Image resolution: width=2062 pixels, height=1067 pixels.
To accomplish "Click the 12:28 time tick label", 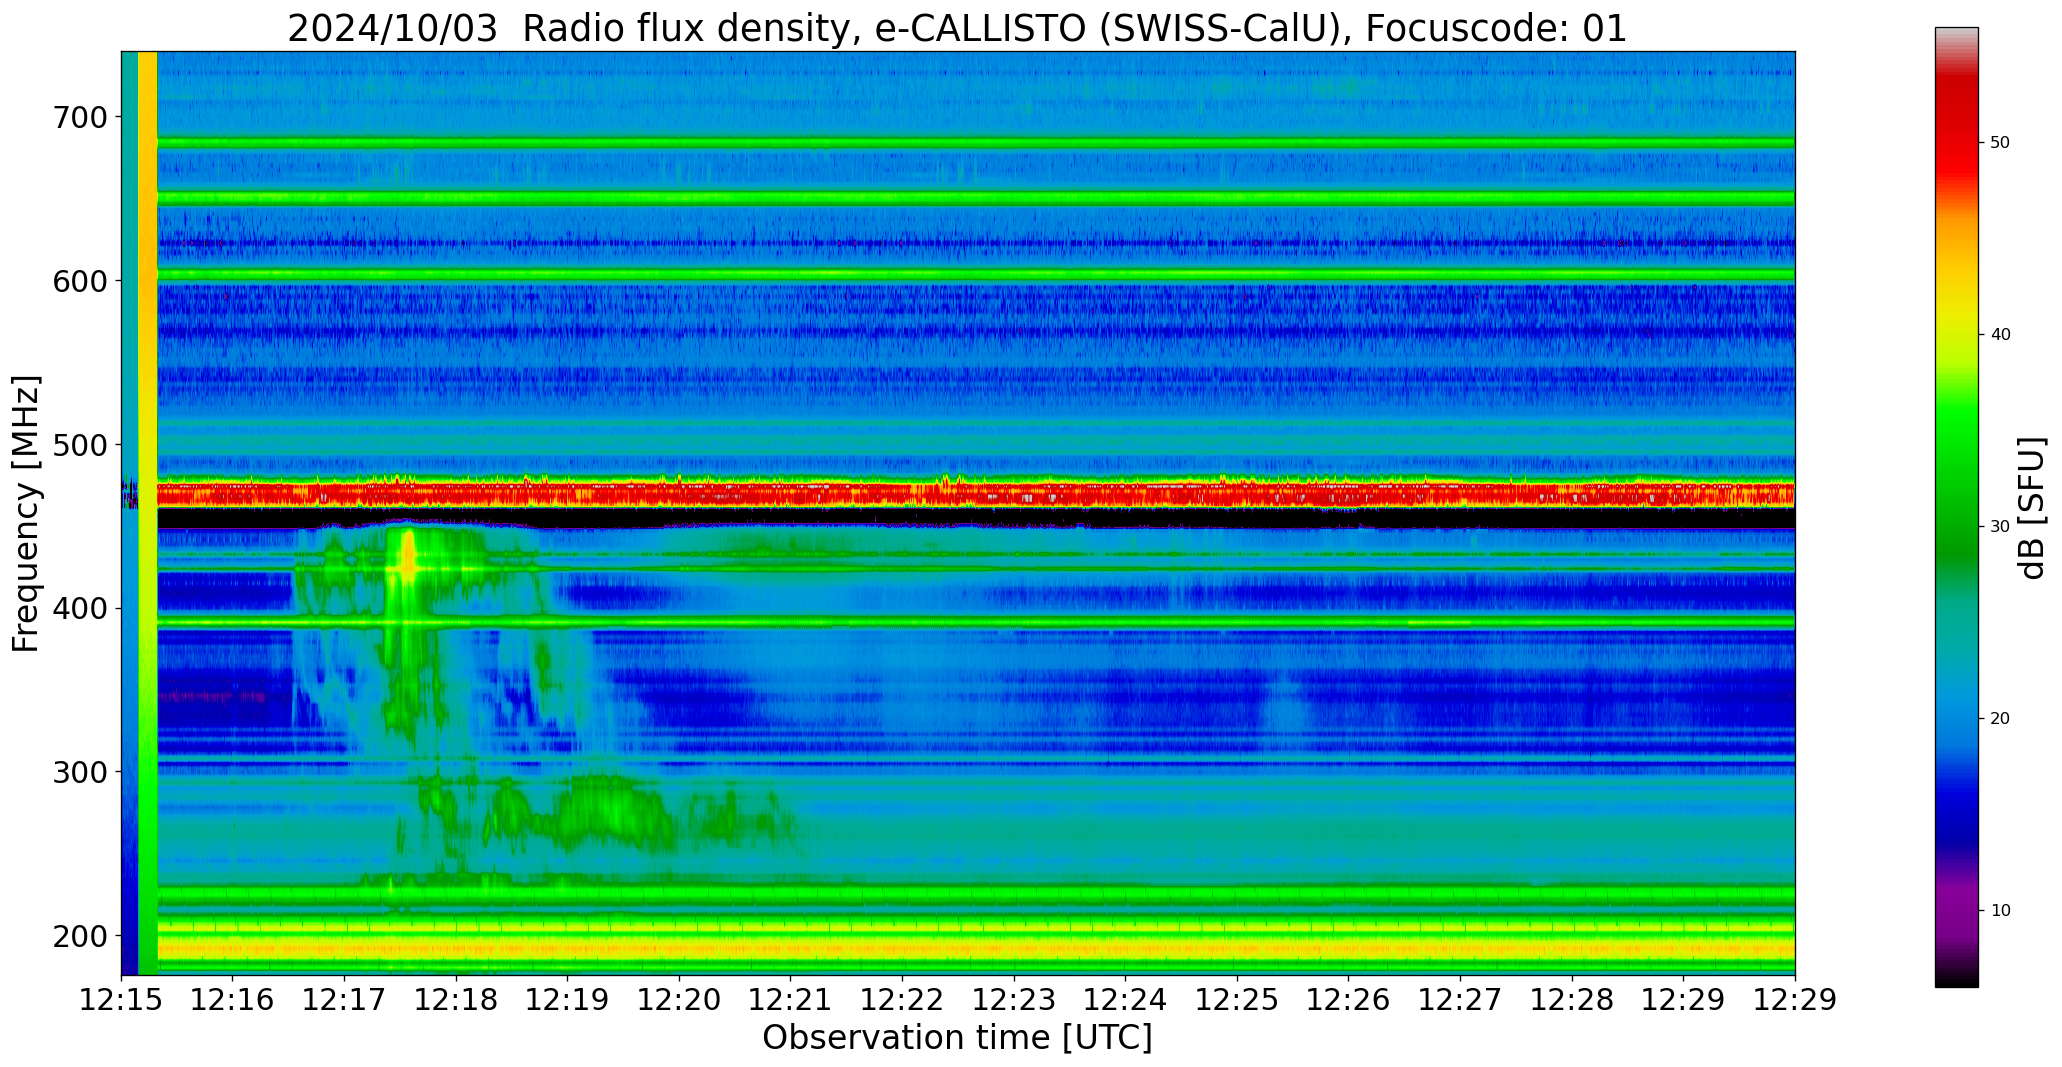I will click(1572, 1000).
